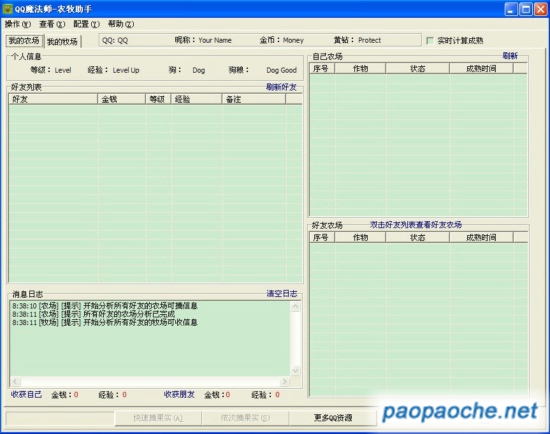Click 作物 column header in 自己农场 table
Viewport: 550px width, 434px height.
360,68
